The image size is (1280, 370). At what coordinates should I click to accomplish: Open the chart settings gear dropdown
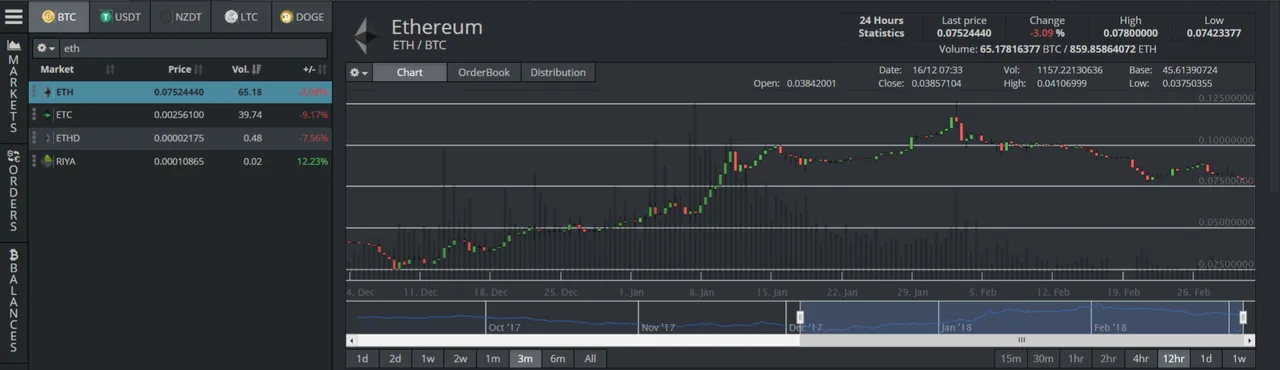pos(359,72)
